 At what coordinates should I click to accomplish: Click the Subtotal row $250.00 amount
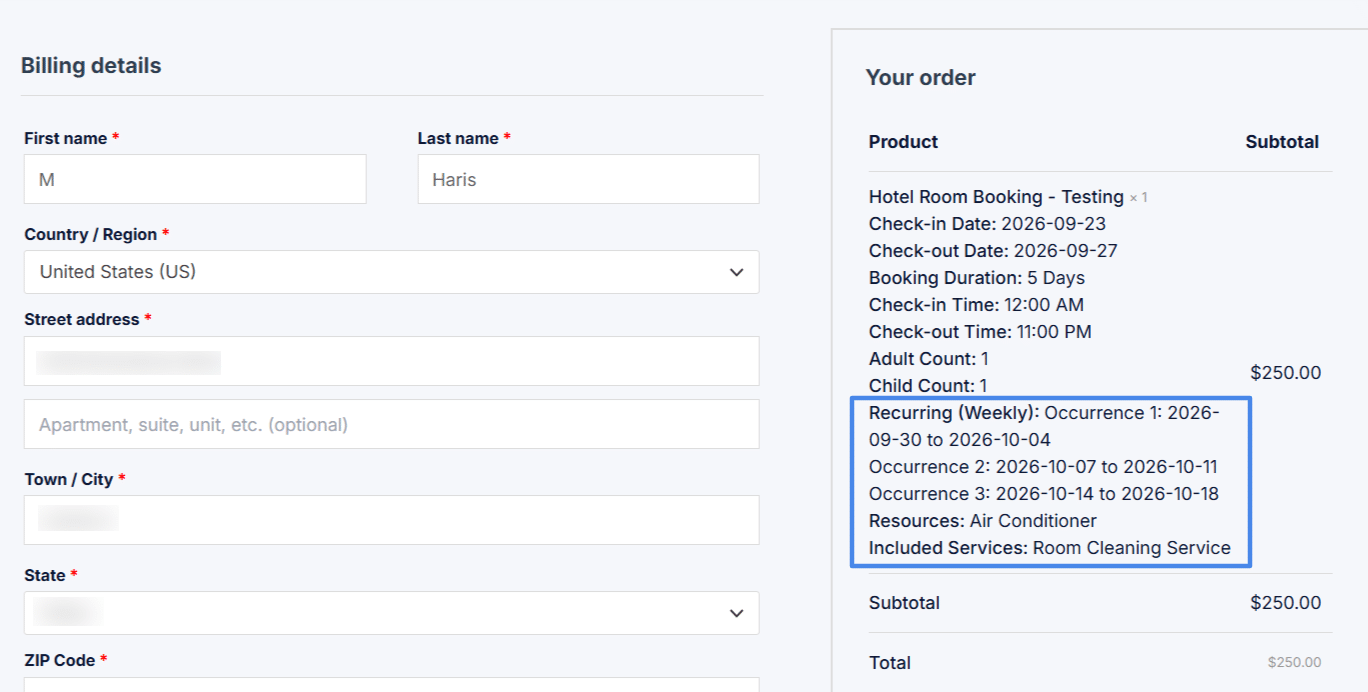(x=1285, y=603)
